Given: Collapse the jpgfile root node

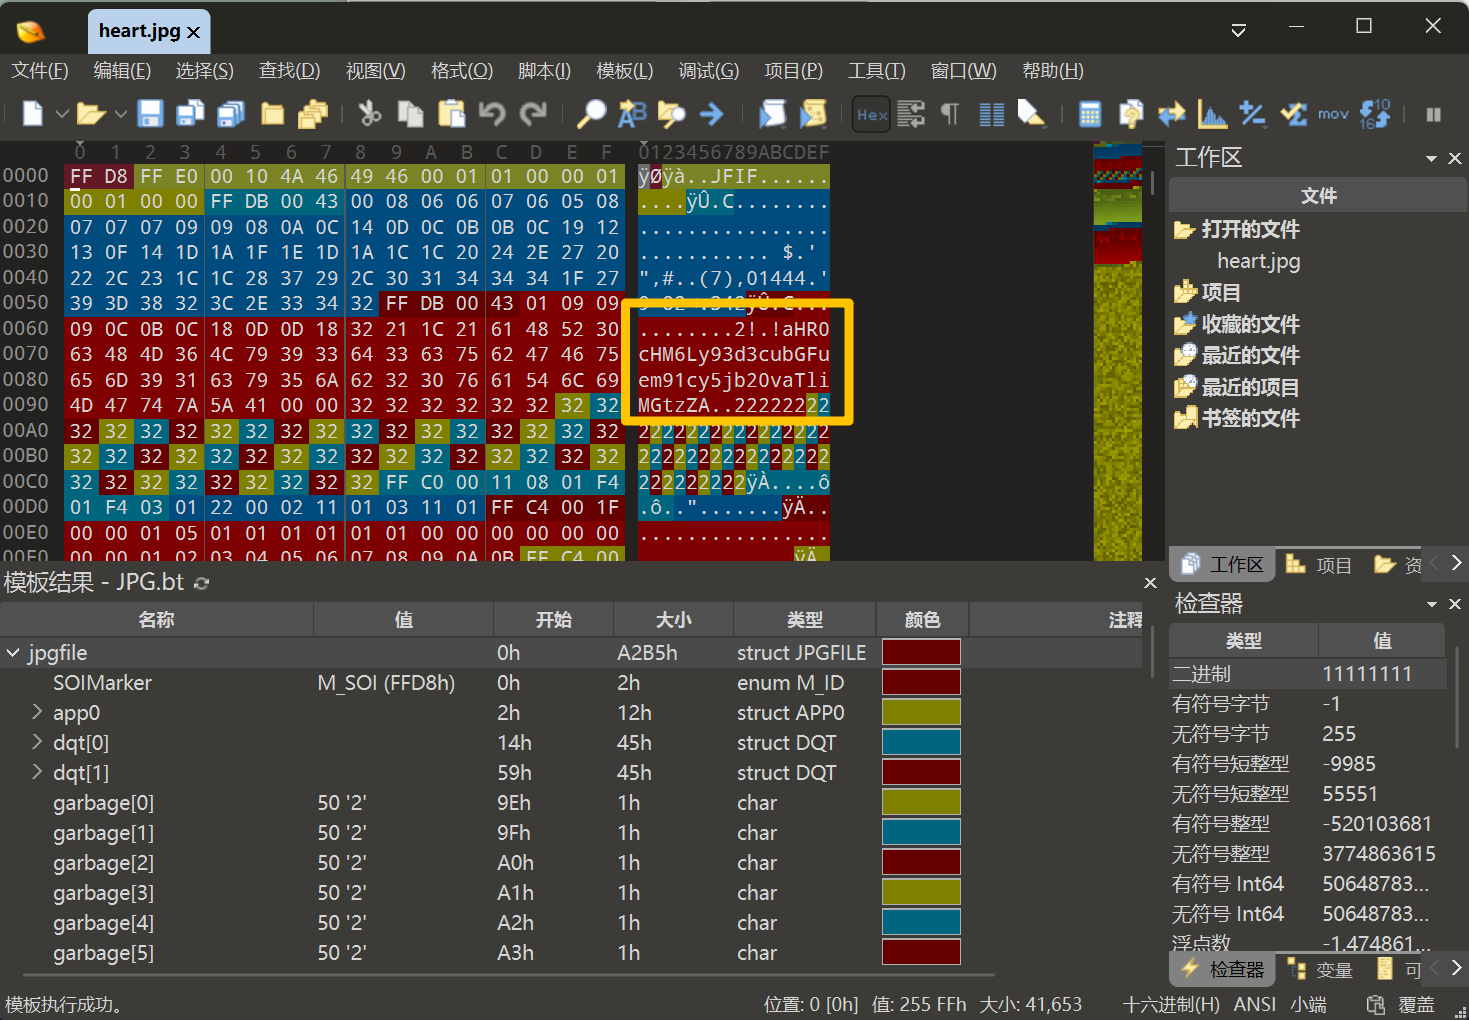Looking at the screenshot, I should [x=14, y=652].
